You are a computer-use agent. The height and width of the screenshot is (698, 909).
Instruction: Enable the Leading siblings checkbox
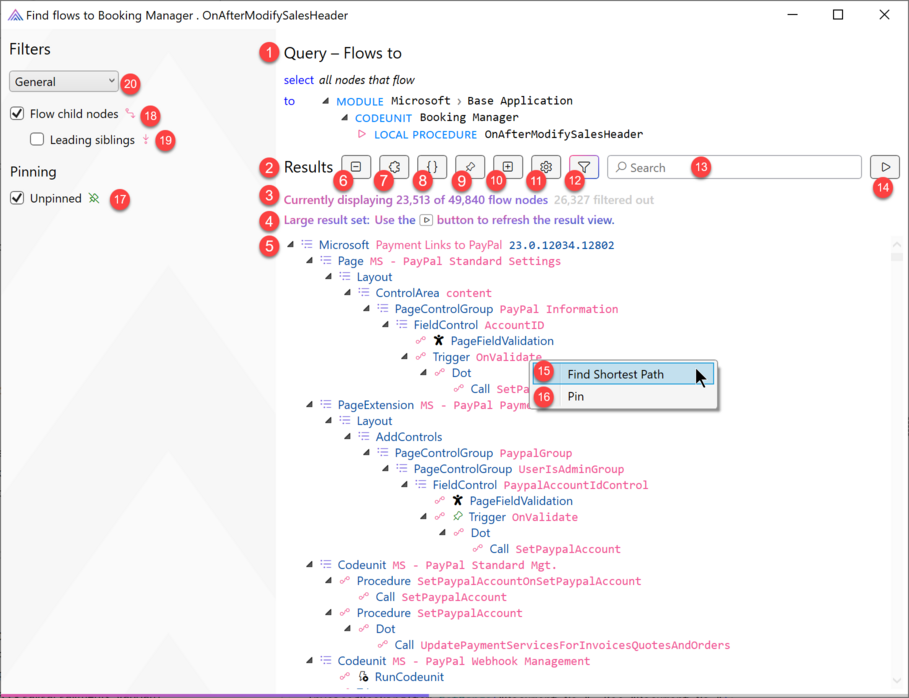coord(37,140)
